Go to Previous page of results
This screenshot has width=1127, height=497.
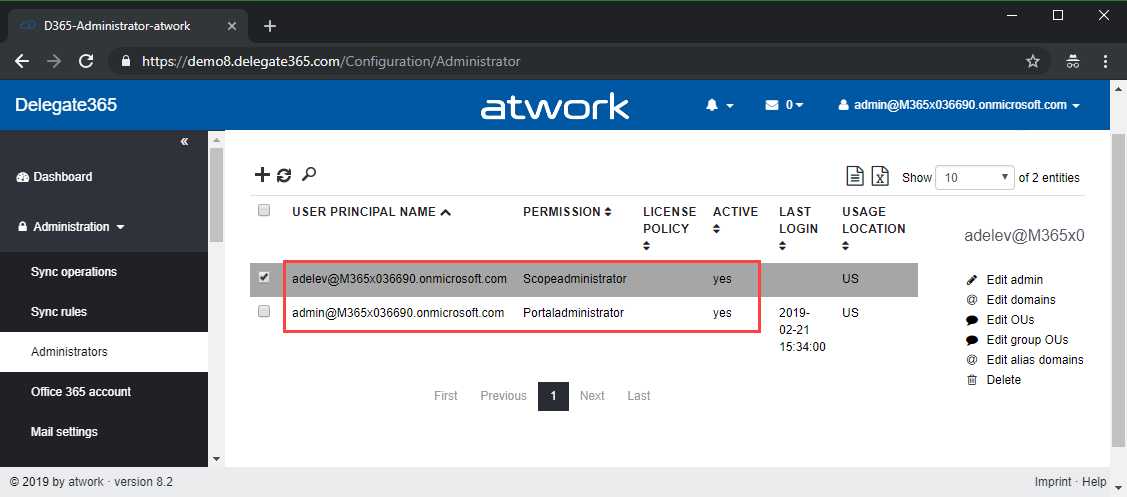click(x=503, y=396)
